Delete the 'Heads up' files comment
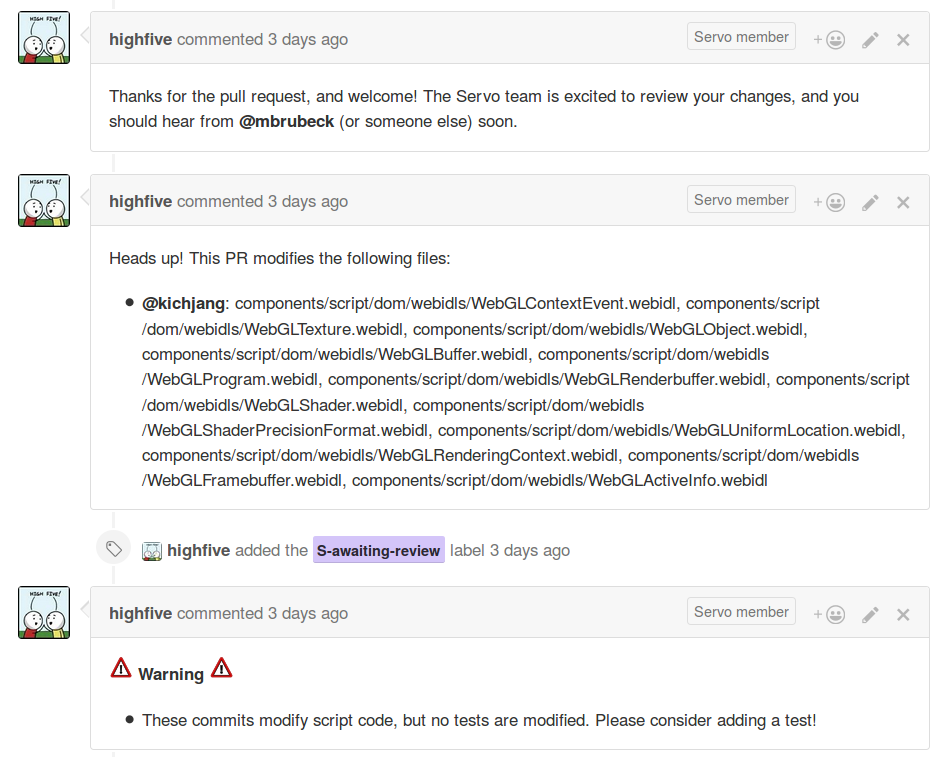The width and height of the screenshot is (947, 757). [903, 202]
